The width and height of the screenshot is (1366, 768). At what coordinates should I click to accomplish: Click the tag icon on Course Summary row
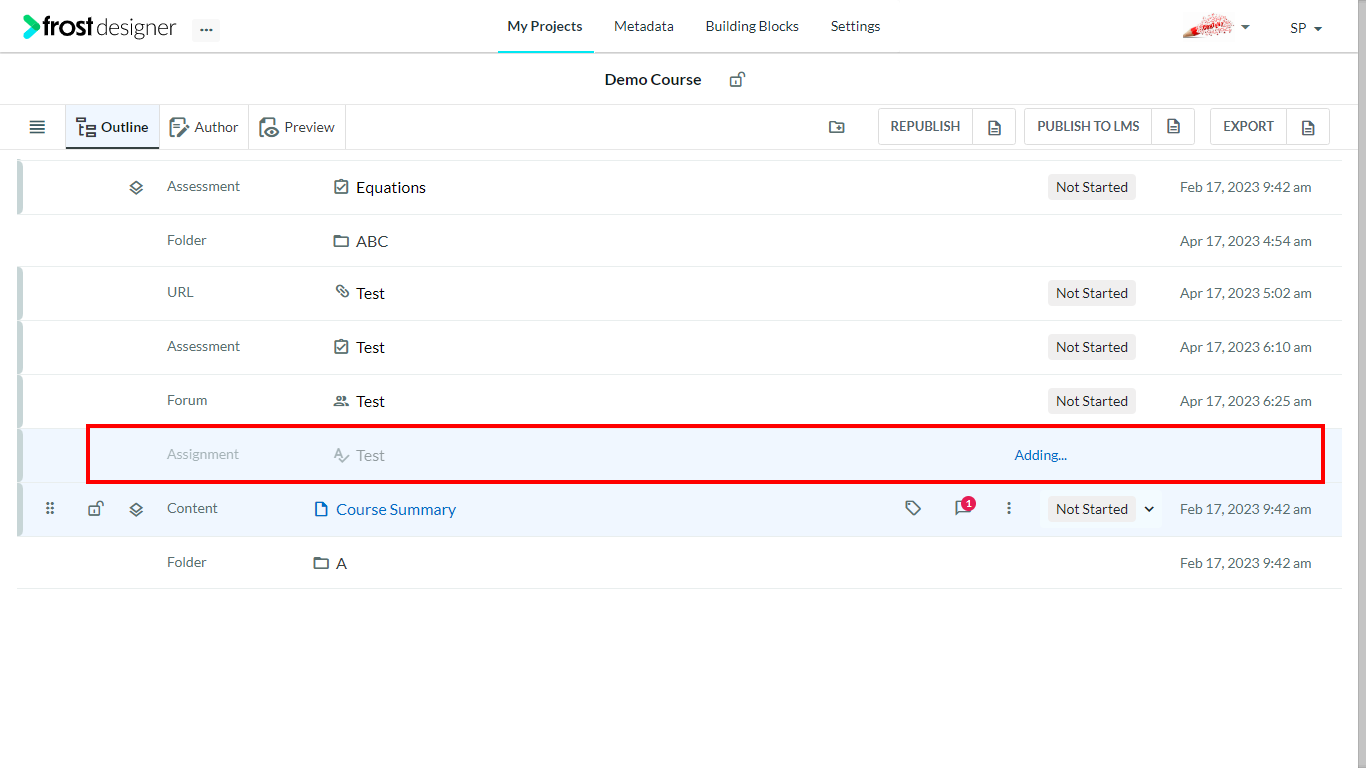point(913,509)
